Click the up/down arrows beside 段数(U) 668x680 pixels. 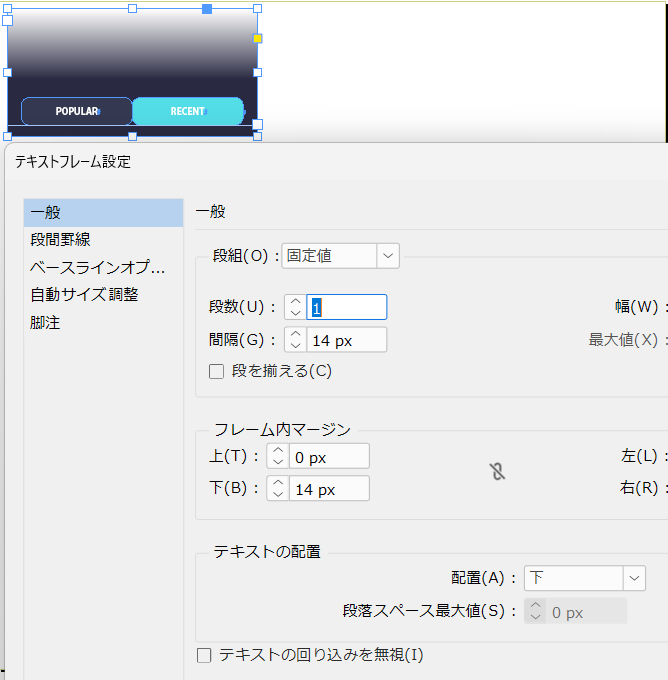click(295, 307)
